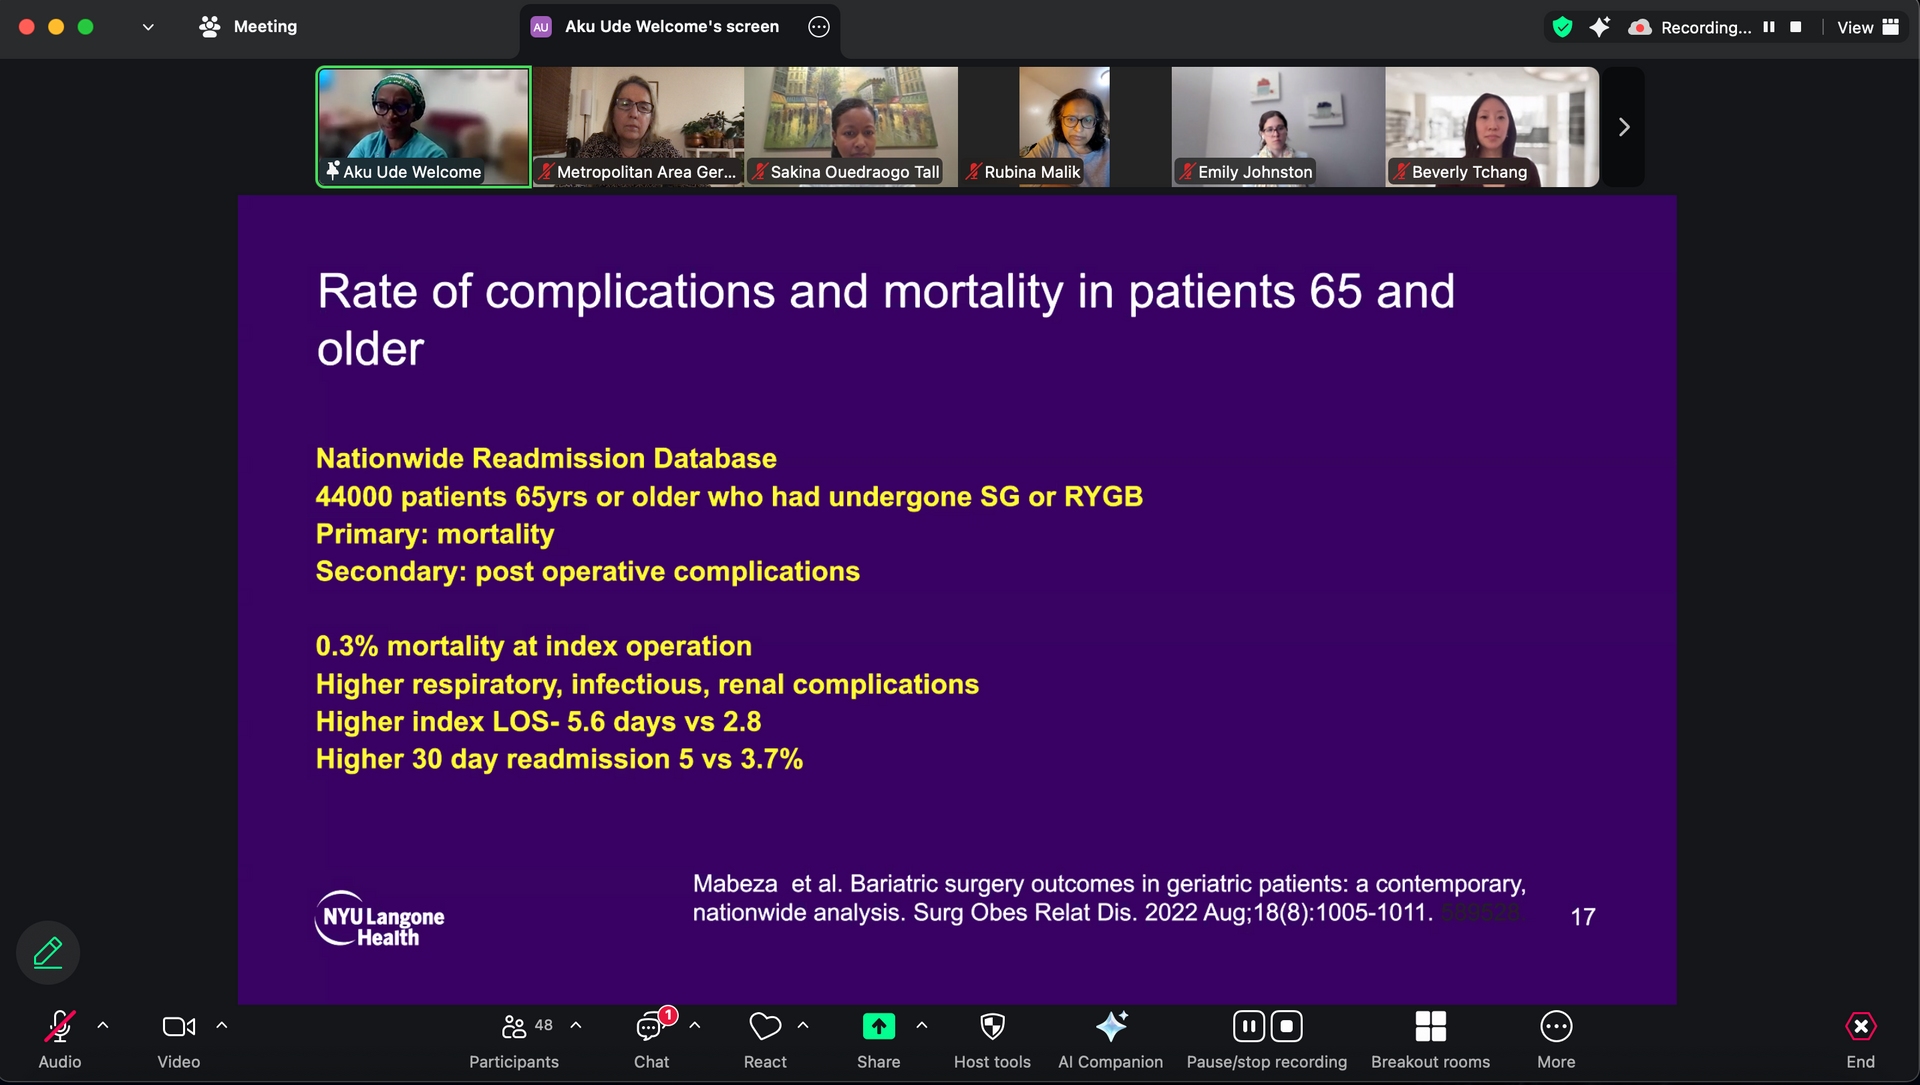Open Breakout rooms grid icon
Screen dimensions: 1920x1085
[x=1430, y=1027]
